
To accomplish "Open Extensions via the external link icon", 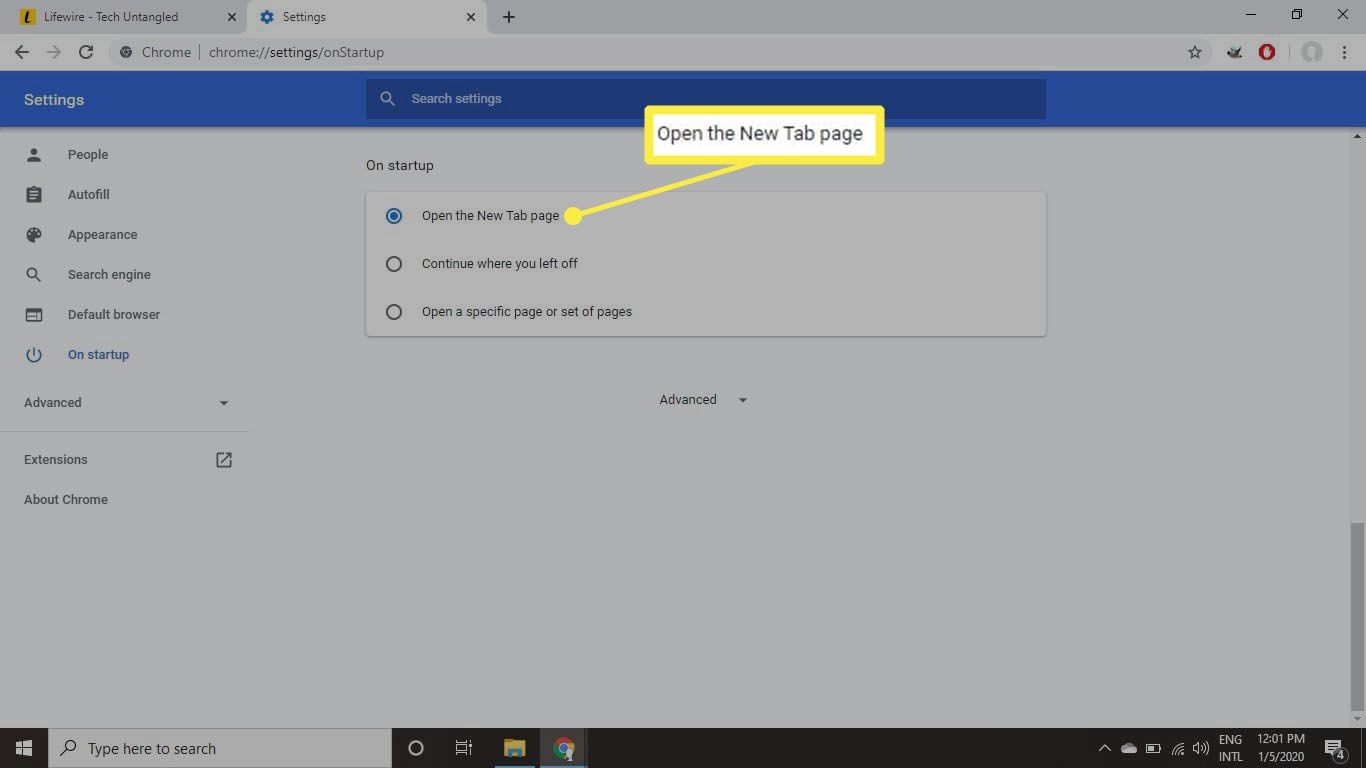I will 224,460.
